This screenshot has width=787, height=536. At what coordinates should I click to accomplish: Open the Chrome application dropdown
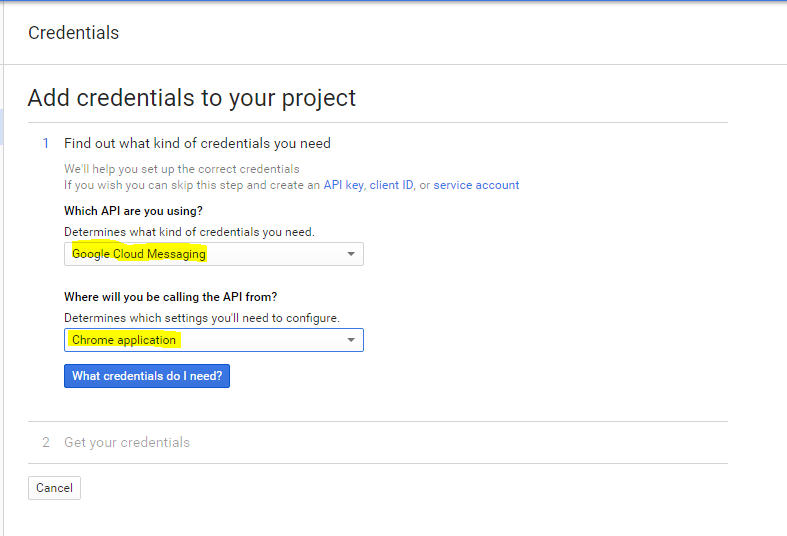coord(214,340)
